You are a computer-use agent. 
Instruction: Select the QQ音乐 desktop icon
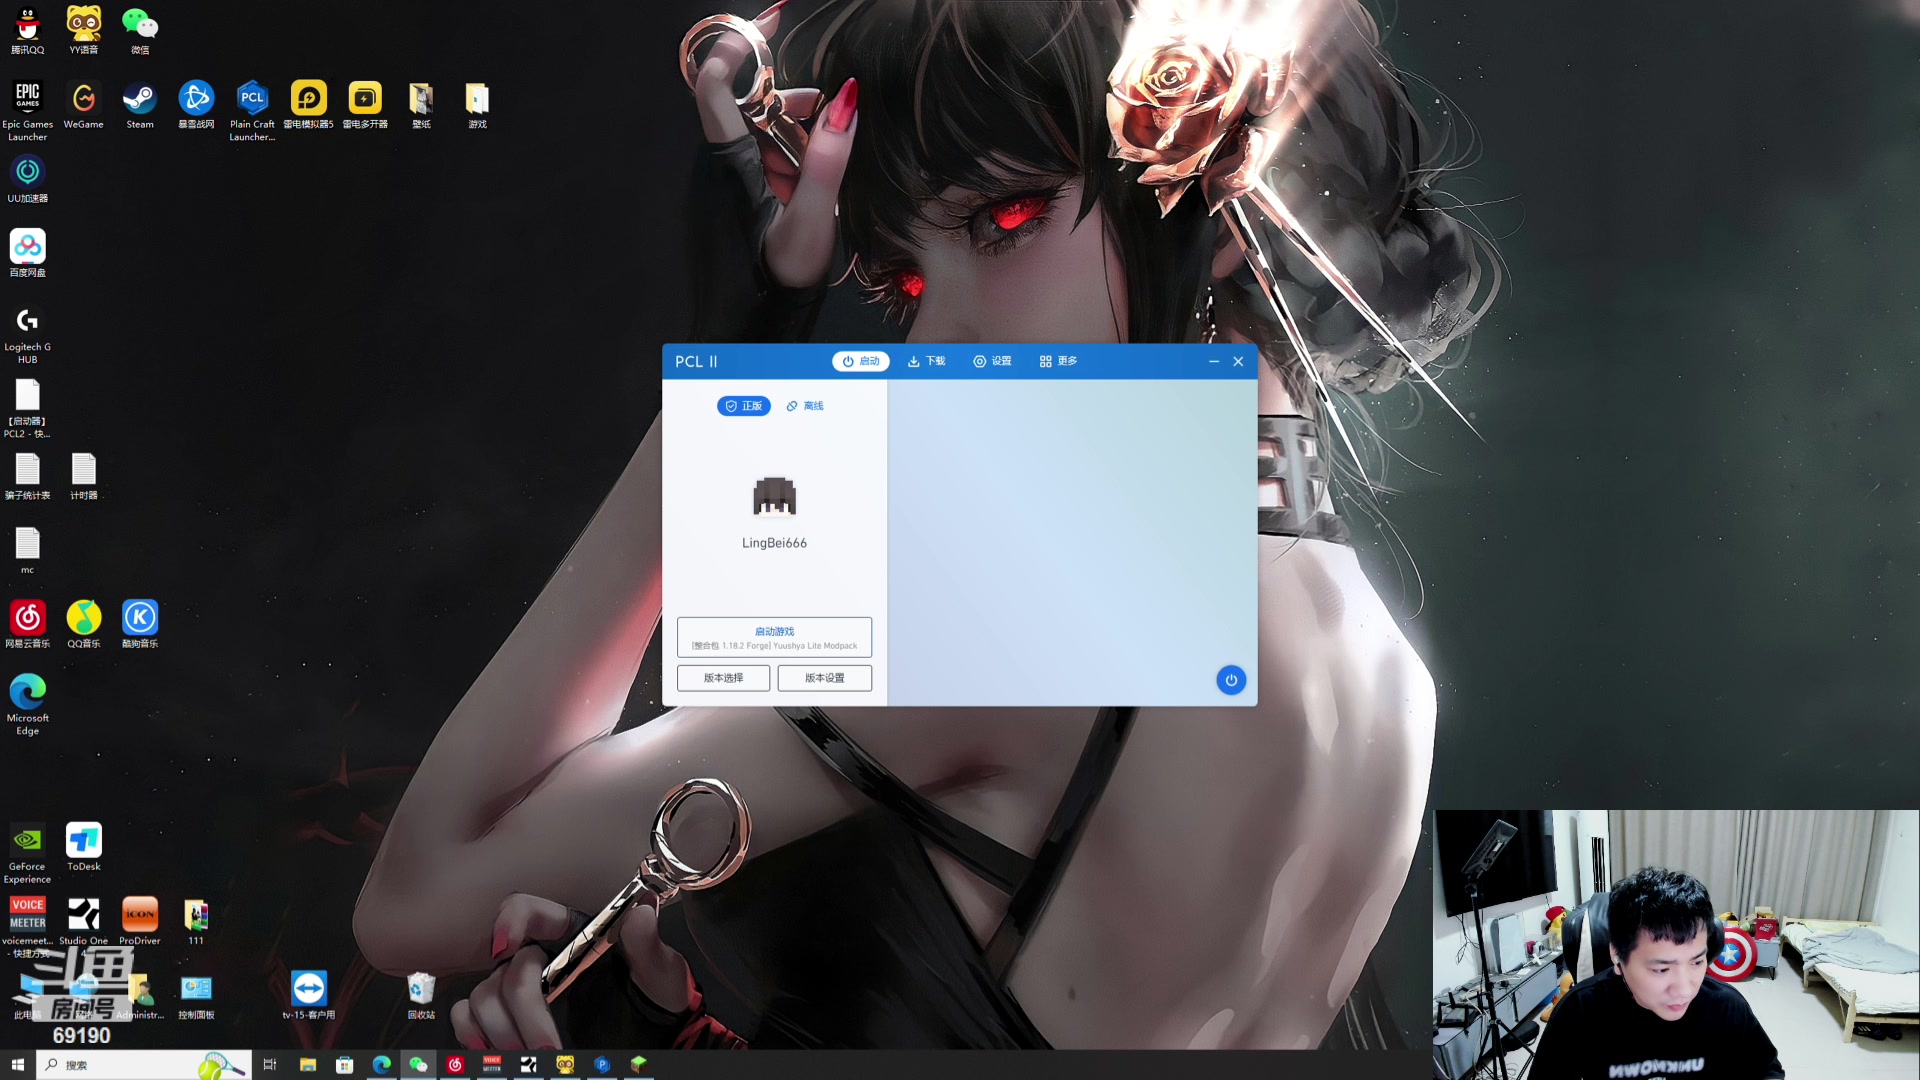[84, 624]
